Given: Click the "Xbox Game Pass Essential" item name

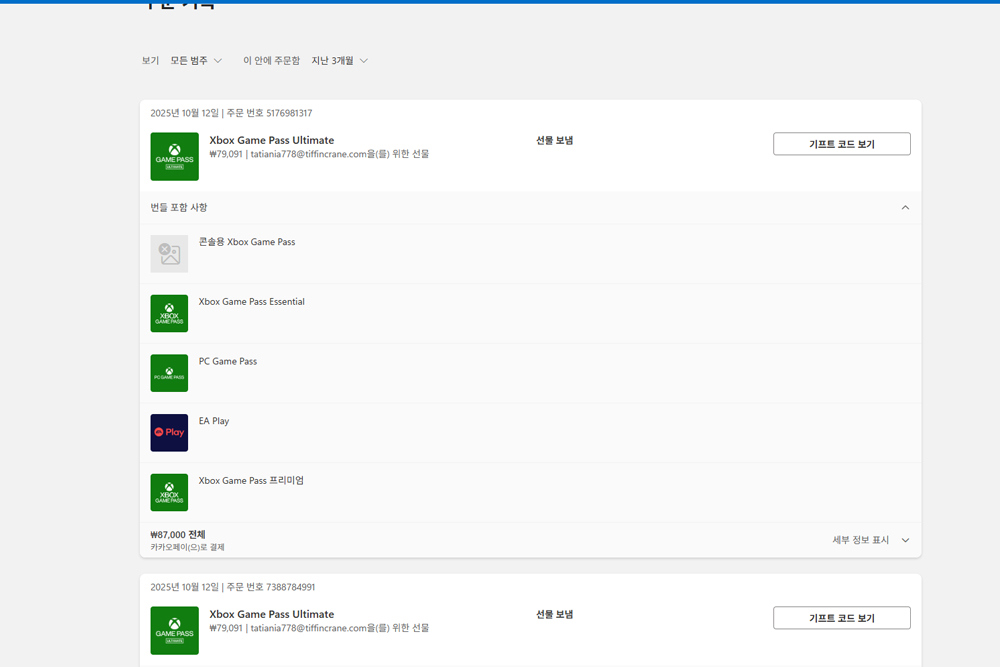Looking at the screenshot, I should 251,302.
